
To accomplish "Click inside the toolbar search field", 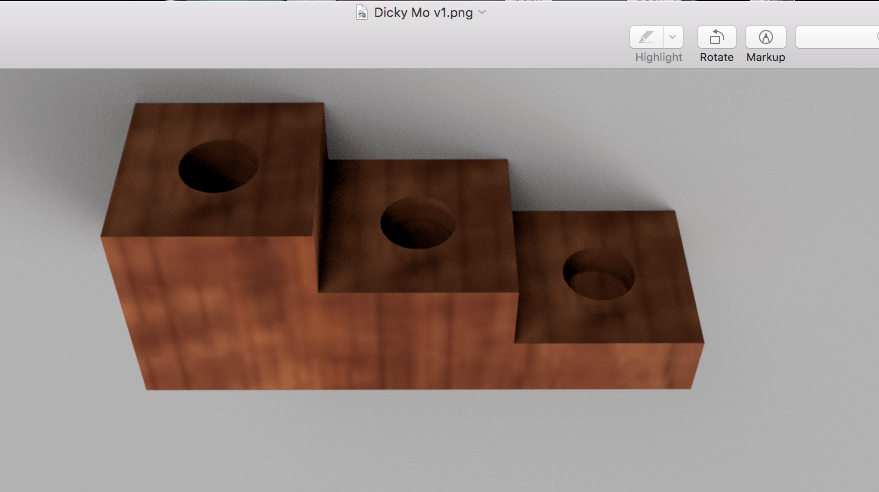I will click(x=838, y=37).
